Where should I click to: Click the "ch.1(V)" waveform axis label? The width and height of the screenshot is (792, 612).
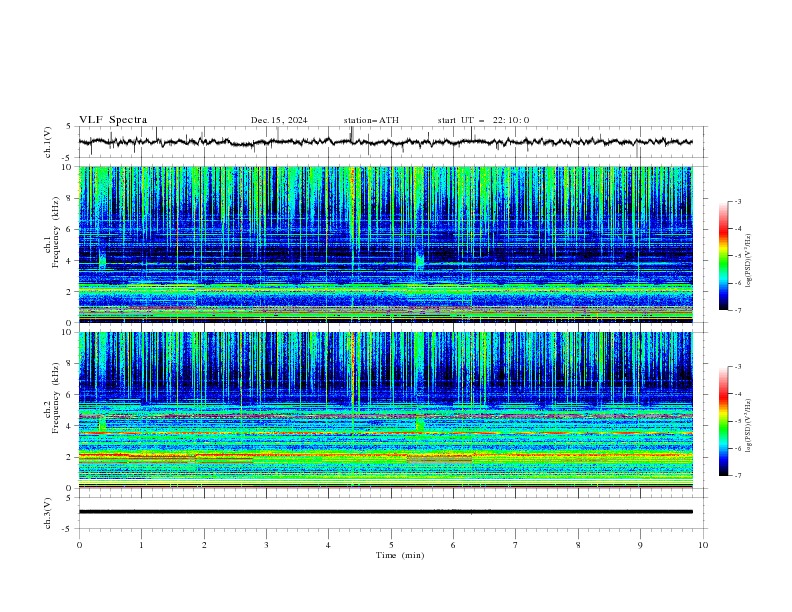coord(48,142)
